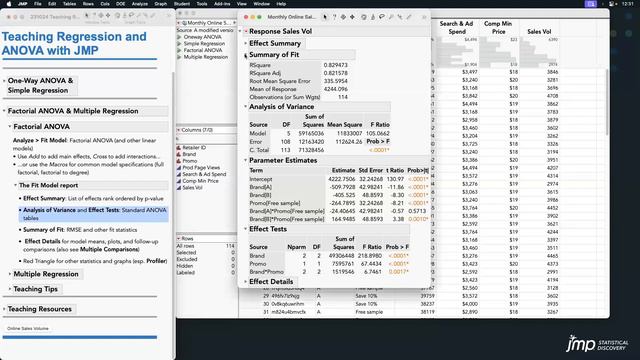Select the lasso tool in report toolbar
640x360 pixels.
point(382,17)
